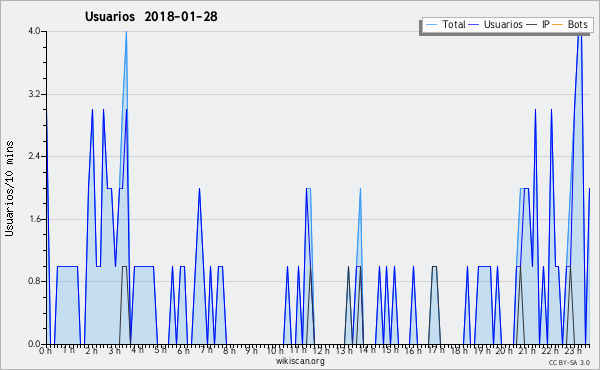600x370 pixels.
Task: Click the 4.0 y-axis value
Action: tap(34, 31)
